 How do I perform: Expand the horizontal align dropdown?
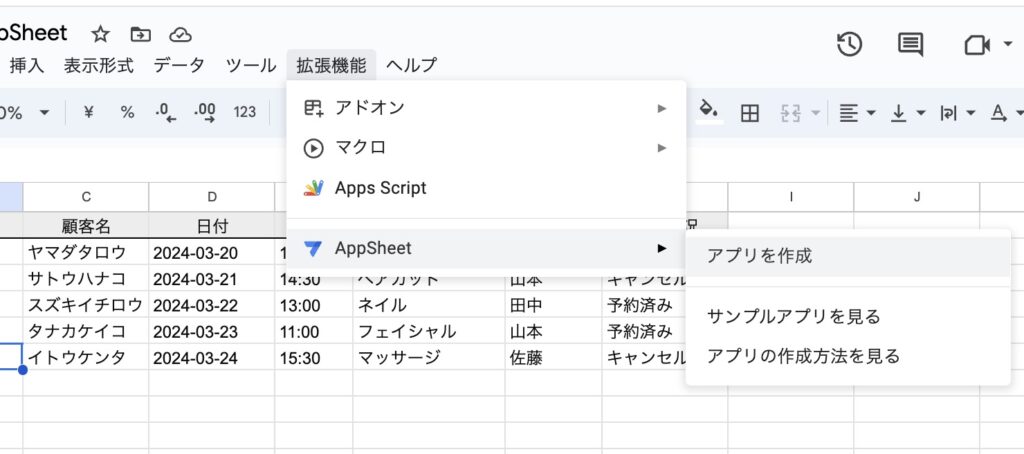857,113
